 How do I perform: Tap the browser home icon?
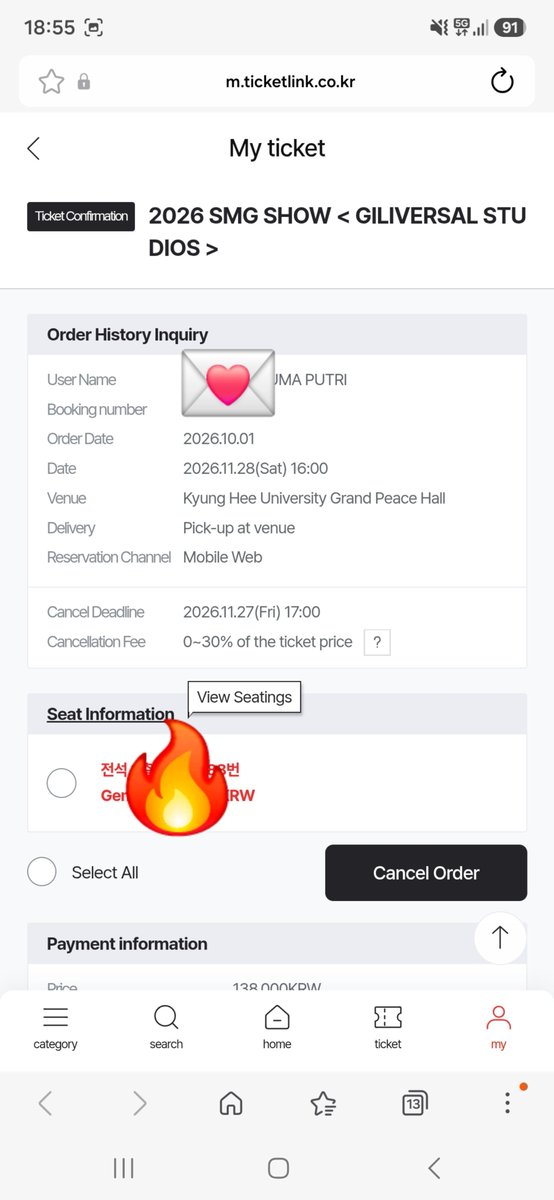(231, 1103)
